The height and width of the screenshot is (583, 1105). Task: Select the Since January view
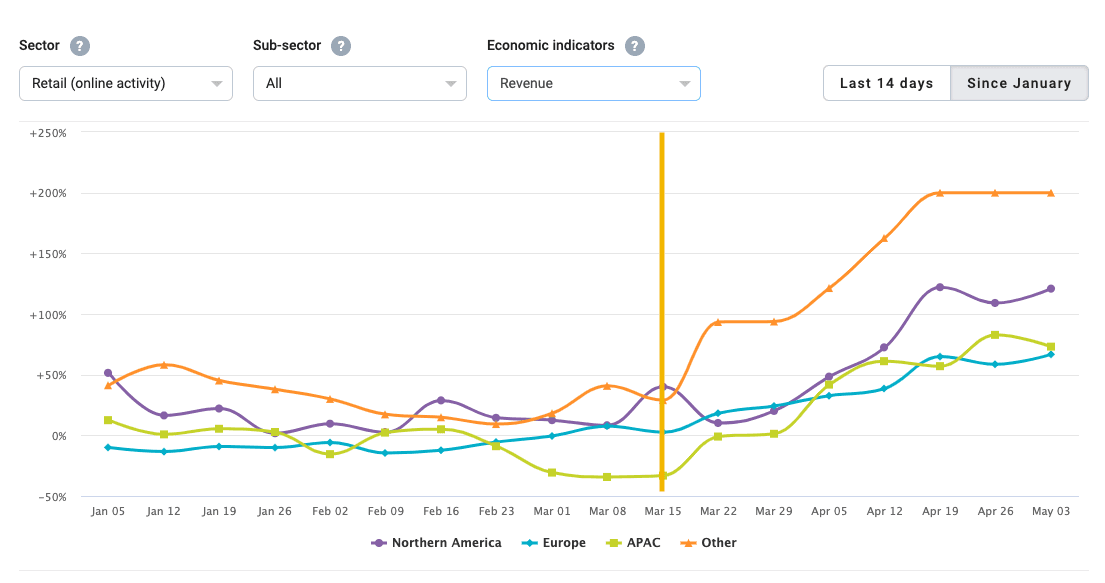pyautogui.click(x=1019, y=83)
